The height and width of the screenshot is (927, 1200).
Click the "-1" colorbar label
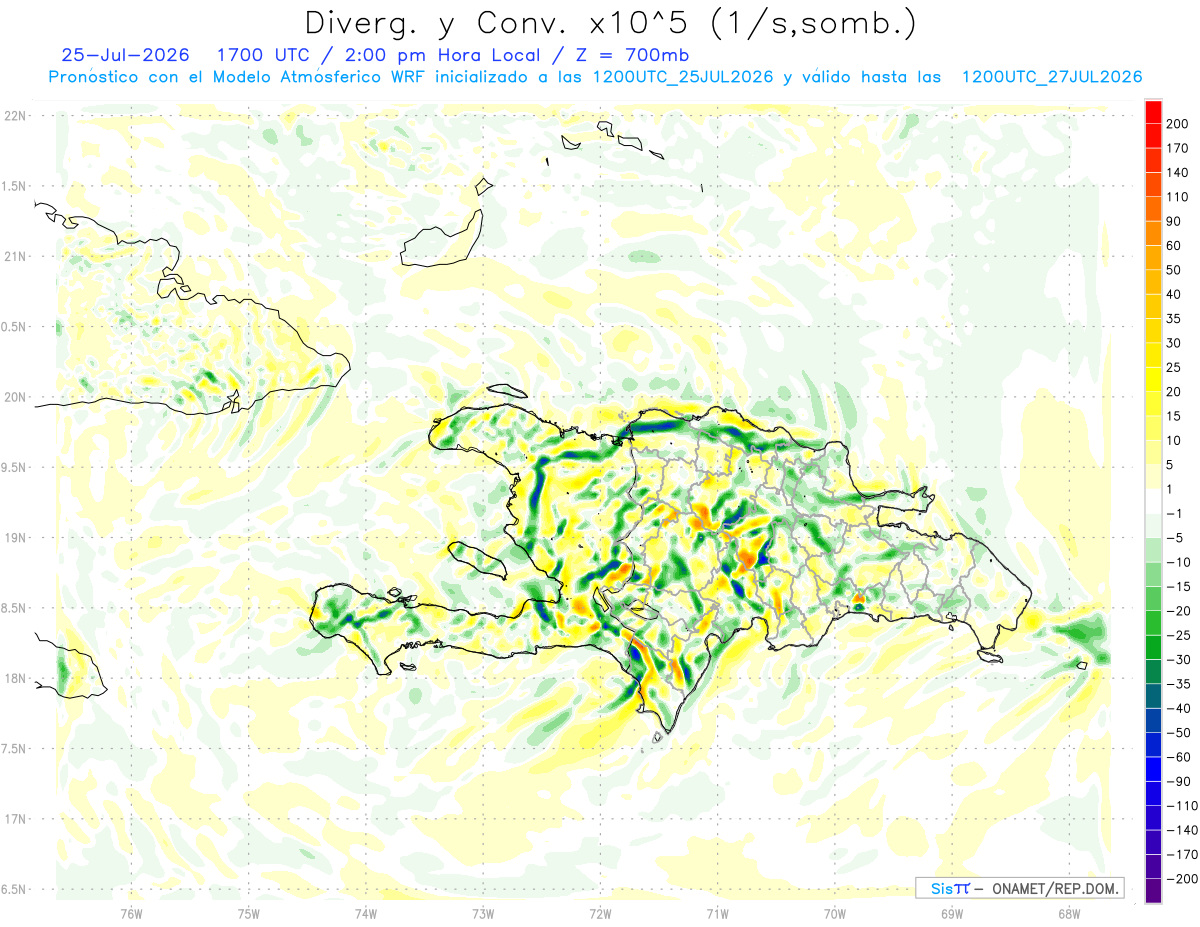tap(1176, 514)
